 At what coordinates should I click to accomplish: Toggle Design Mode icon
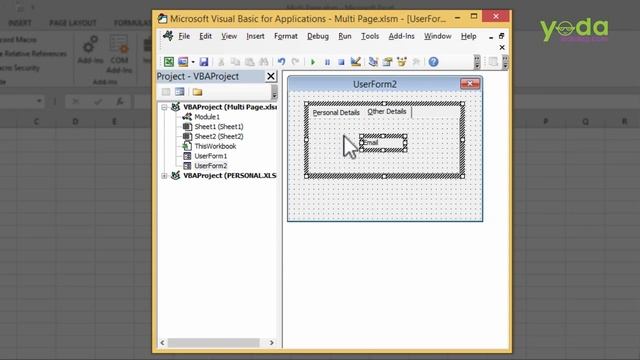(356, 62)
